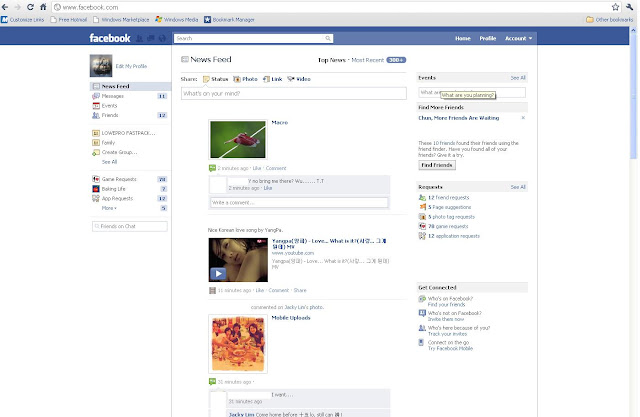Click the Find Friends button
This screenshot has height=417, width=640.
click(x=437, y=165)
